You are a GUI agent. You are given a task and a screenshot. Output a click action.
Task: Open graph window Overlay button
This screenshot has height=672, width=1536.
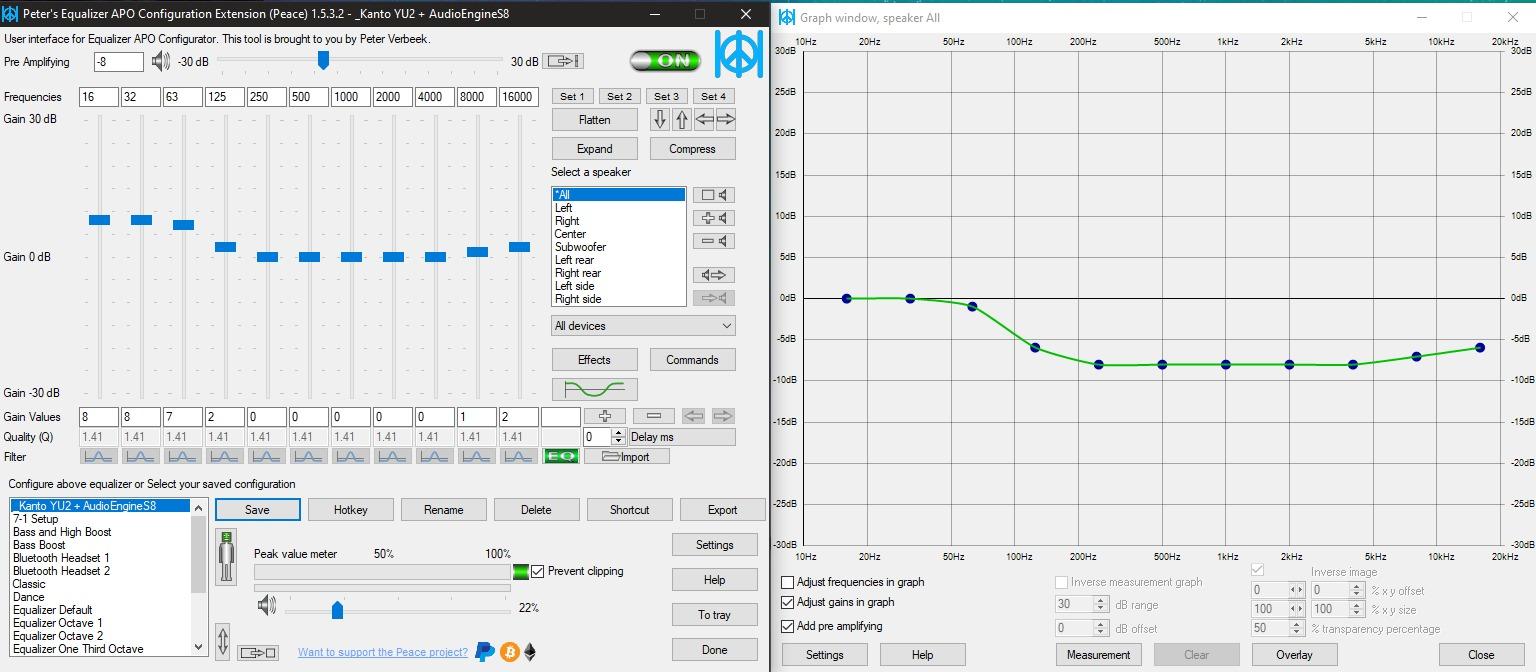tap(1294, 655)
